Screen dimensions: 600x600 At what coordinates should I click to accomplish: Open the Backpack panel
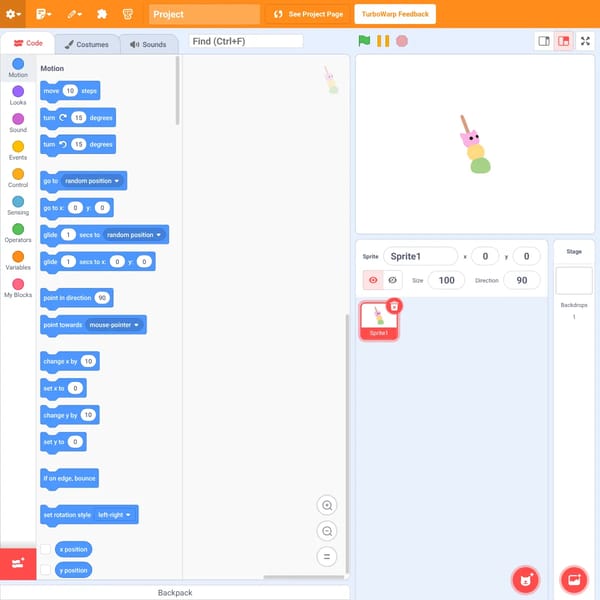(175, 592)
